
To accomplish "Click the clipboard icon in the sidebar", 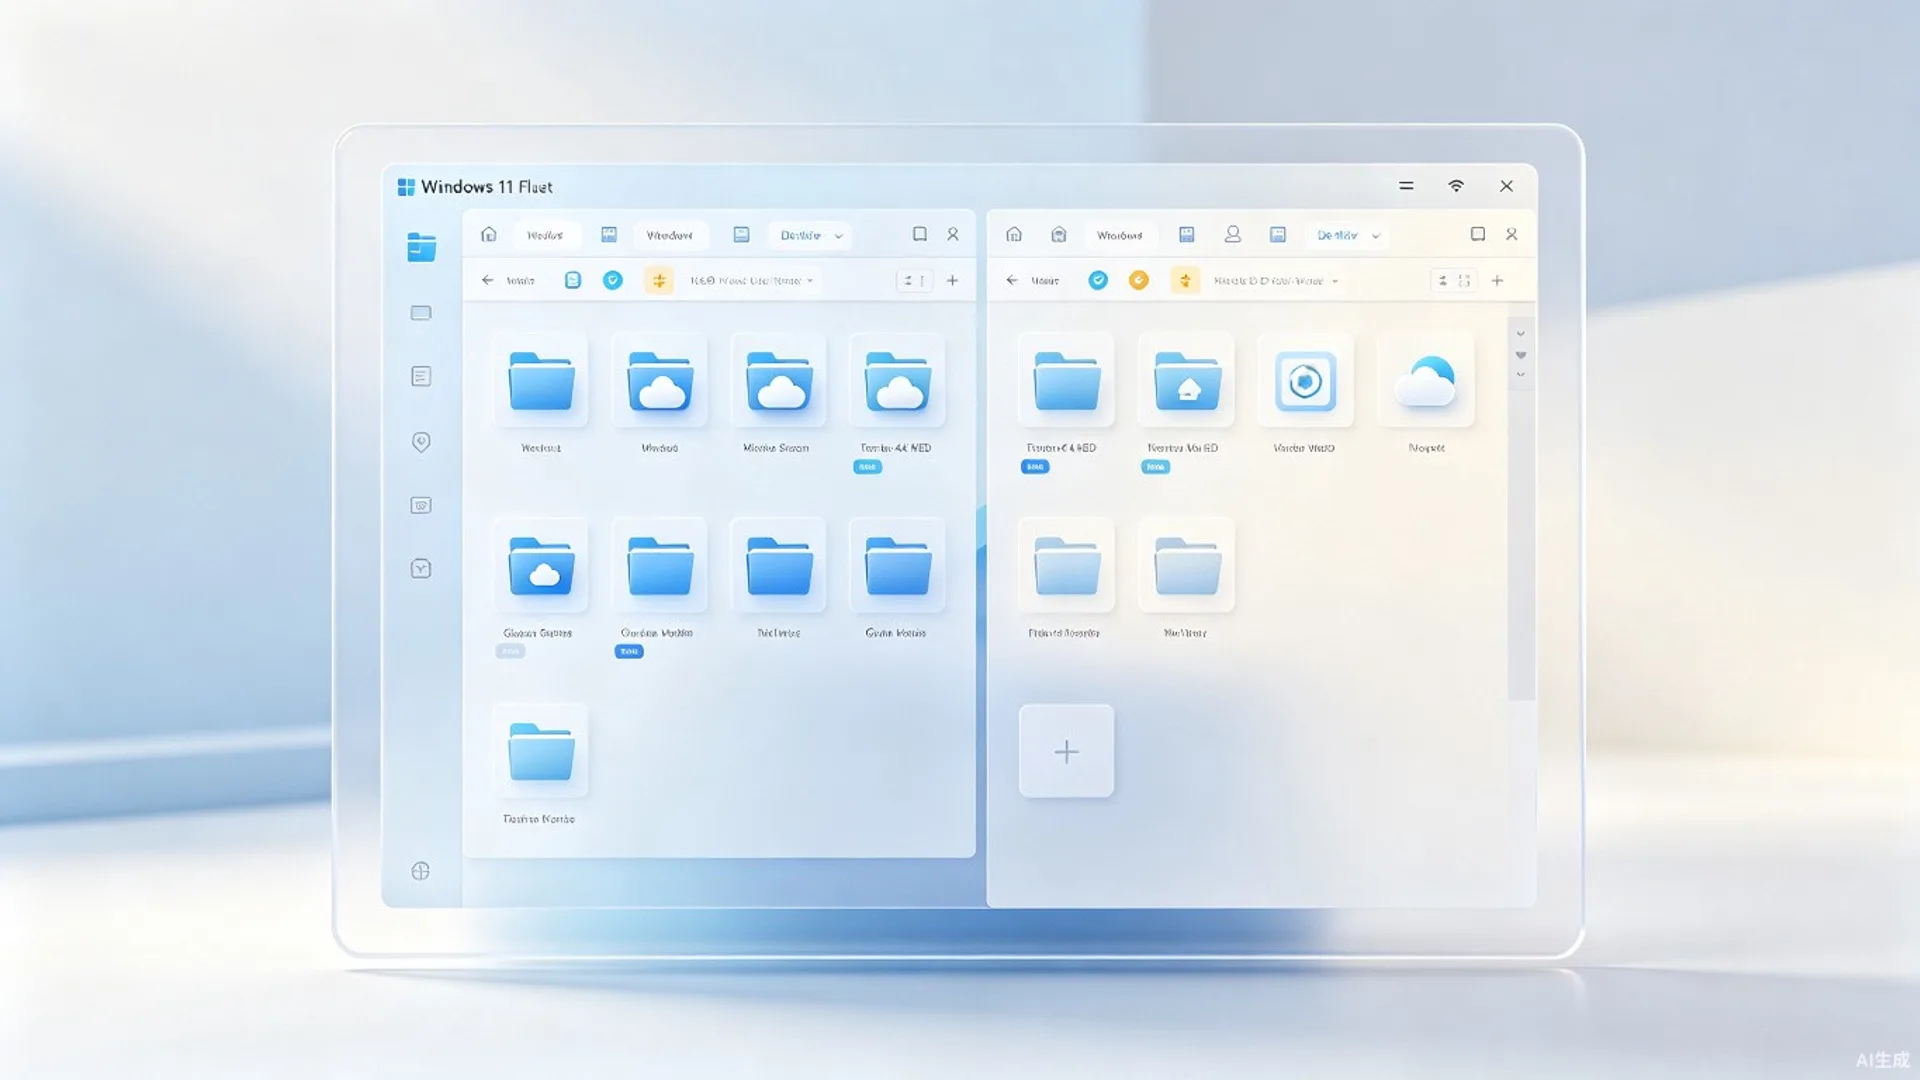I will point(421,568).
